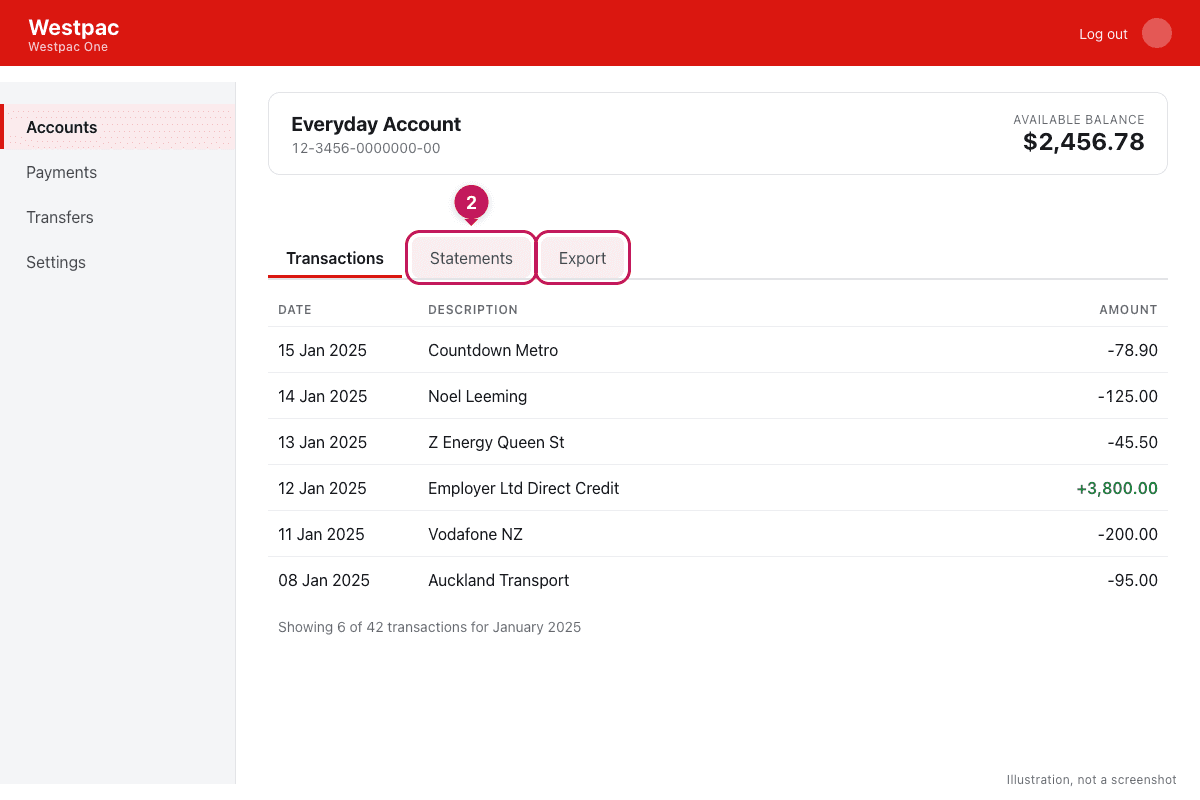Screen dimensions: 1200x800
Task: Select the Vodafone NZ transaction
Action: 718,534
